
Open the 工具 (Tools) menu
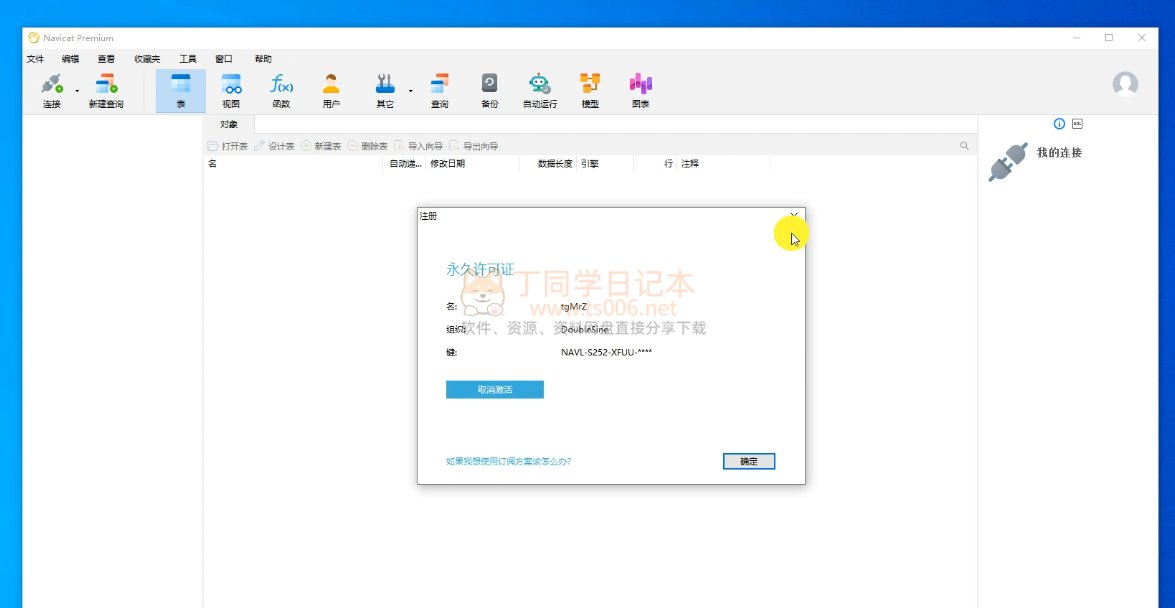[187, 59]
